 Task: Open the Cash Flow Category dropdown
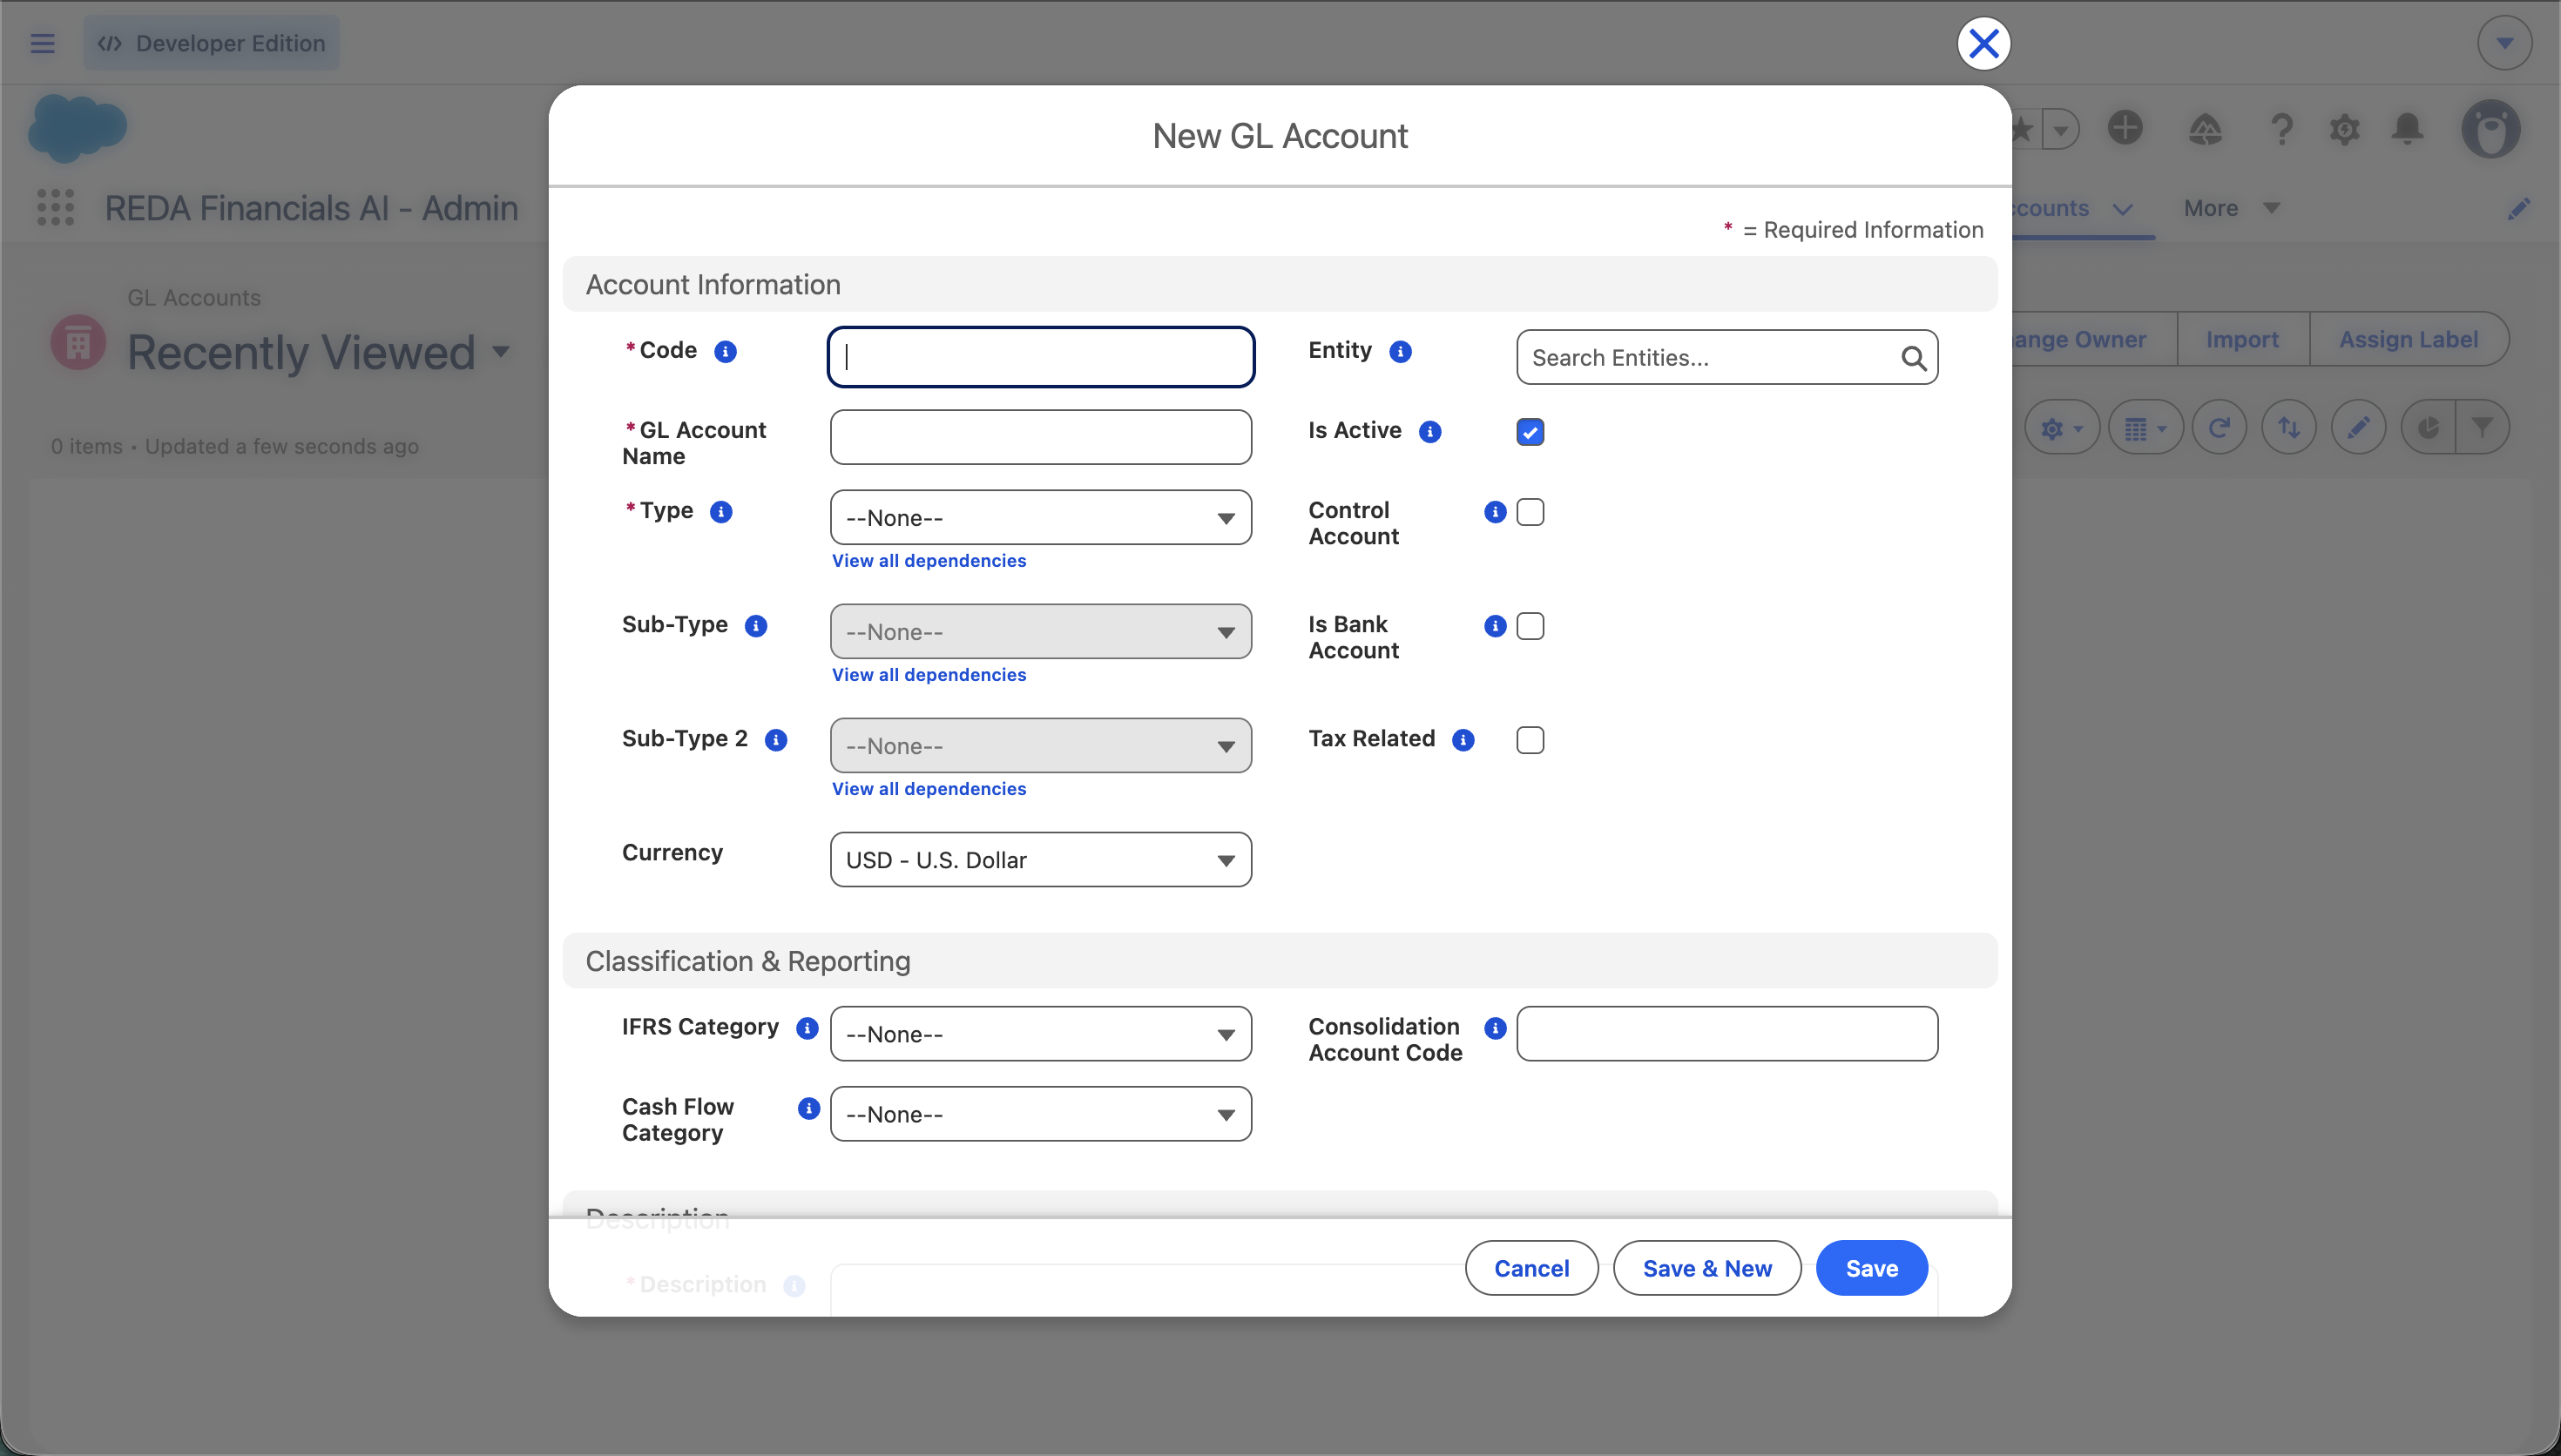pos(1040,1114)
